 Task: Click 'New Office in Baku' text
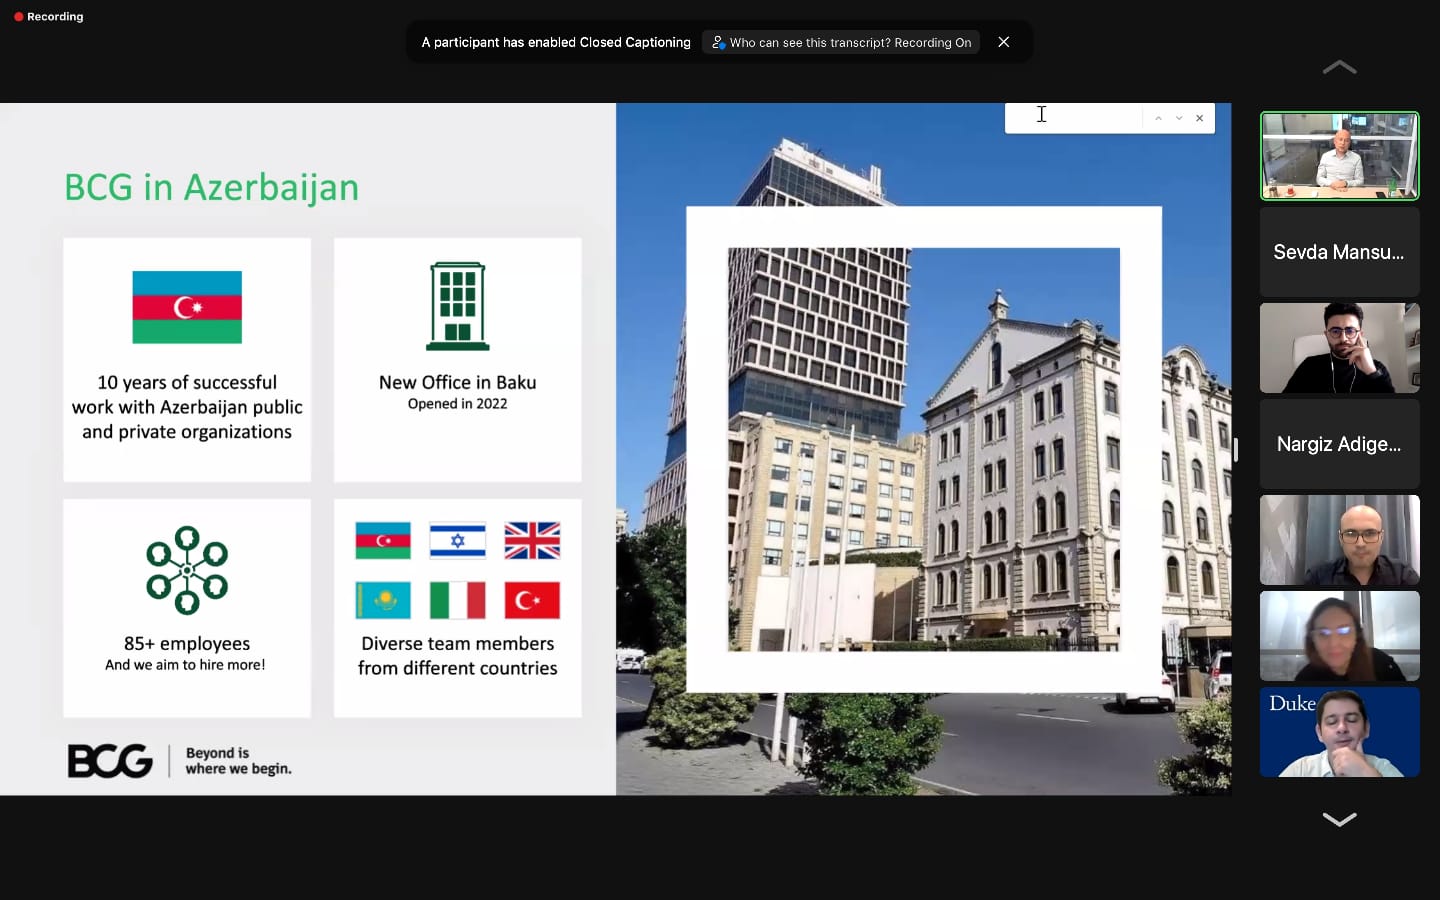pos(458,382)
